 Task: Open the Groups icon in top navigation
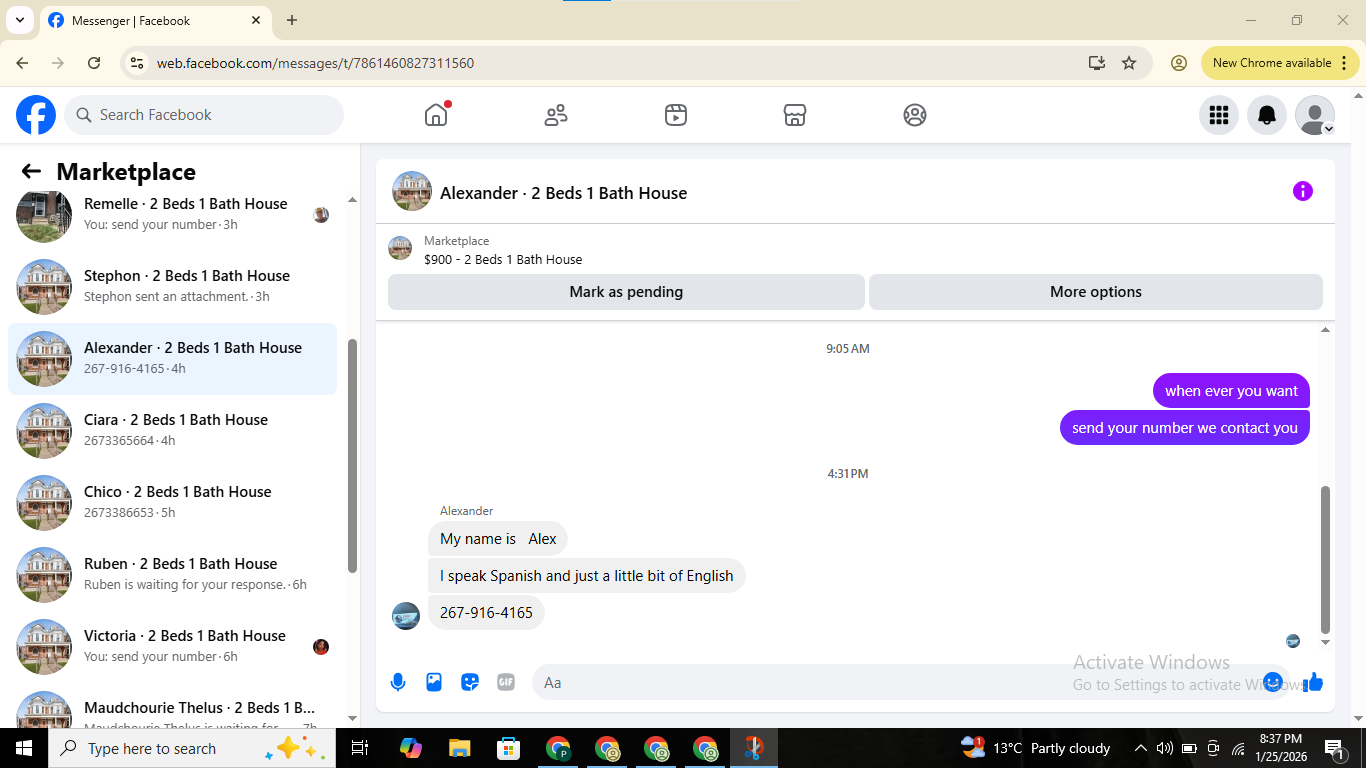click(x=915, y=115)
